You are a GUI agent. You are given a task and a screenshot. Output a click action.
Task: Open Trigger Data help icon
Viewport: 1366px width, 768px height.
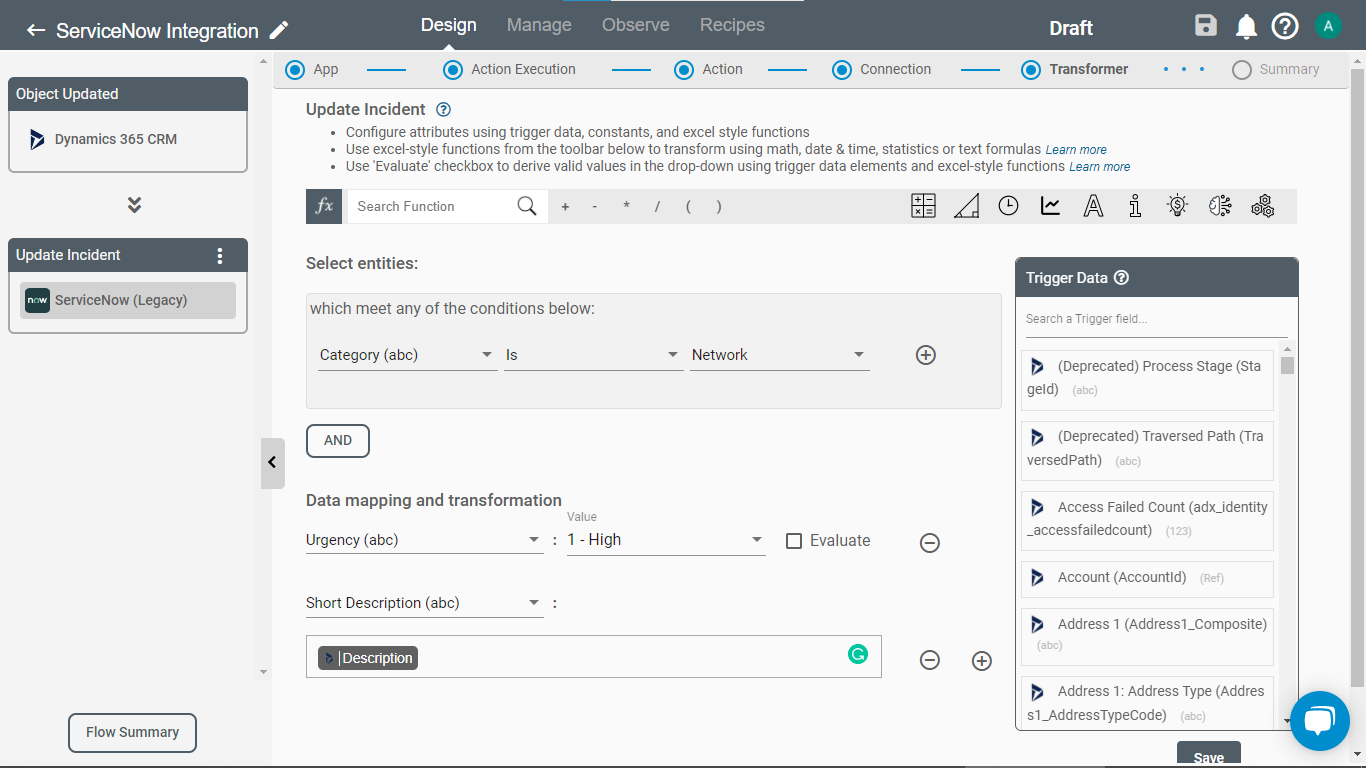click(1122, 278)
